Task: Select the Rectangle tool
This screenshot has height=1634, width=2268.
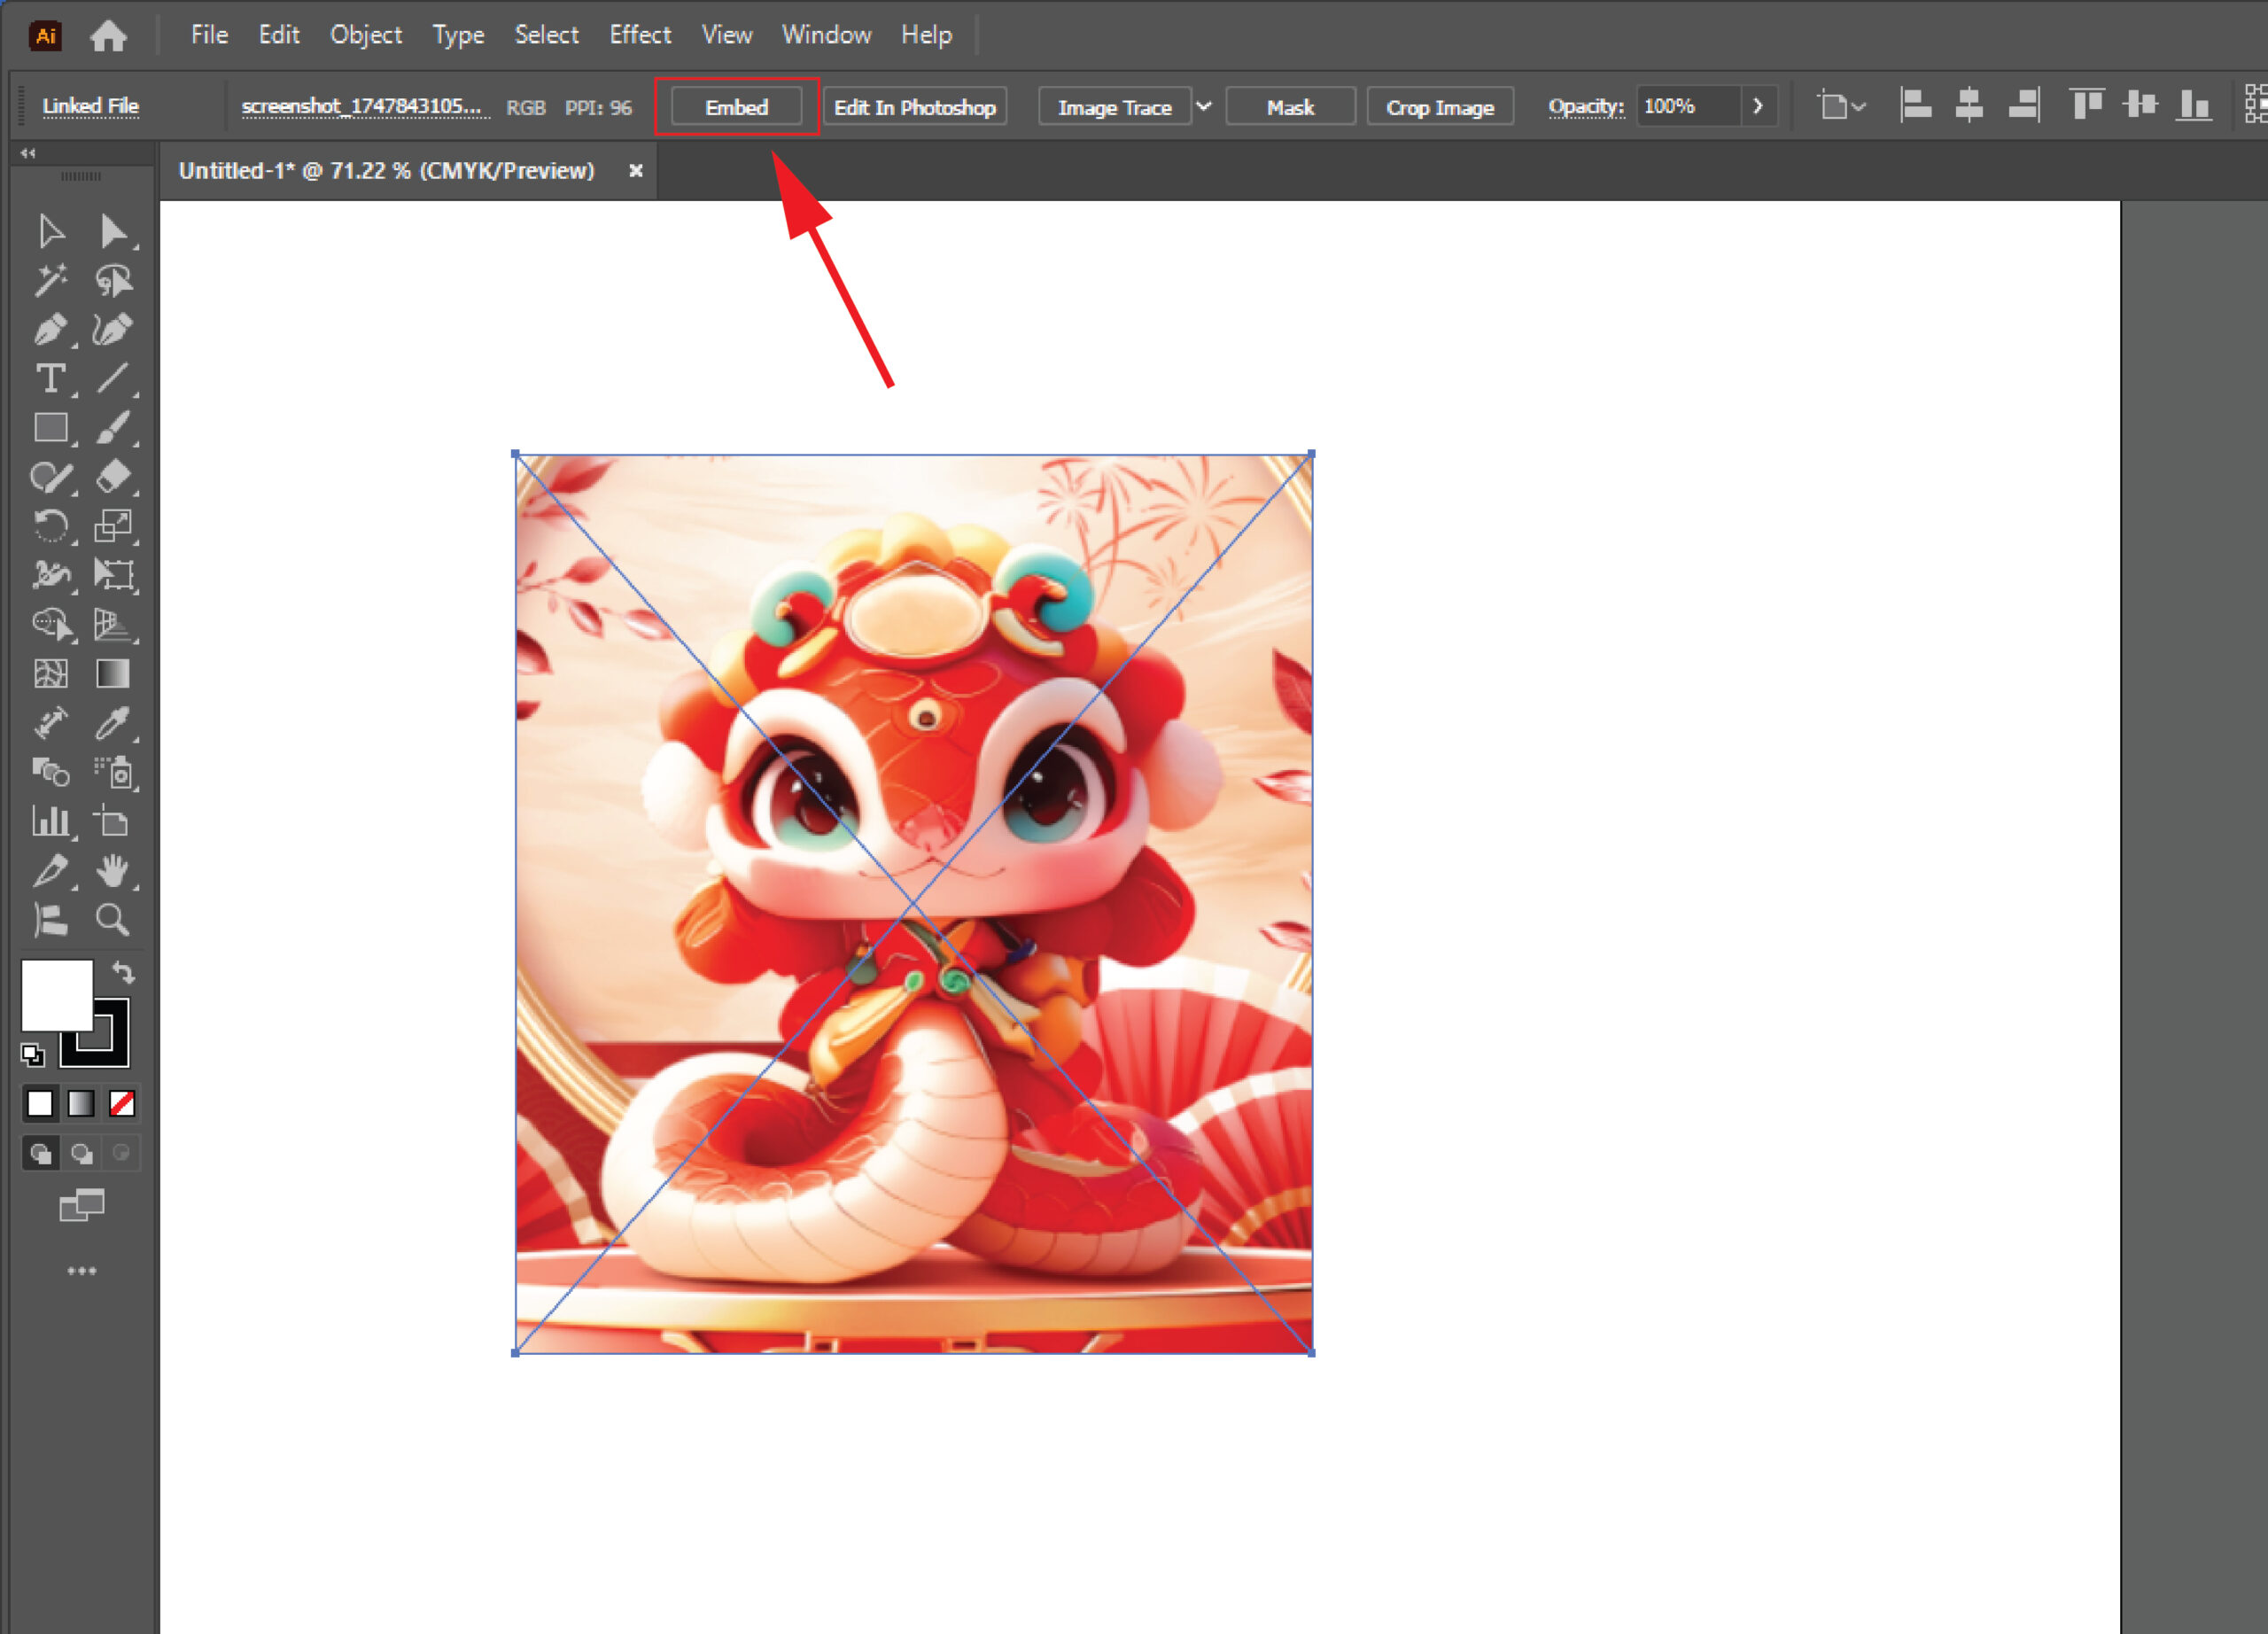Action: pyautogui.click(x=51, y=428)
